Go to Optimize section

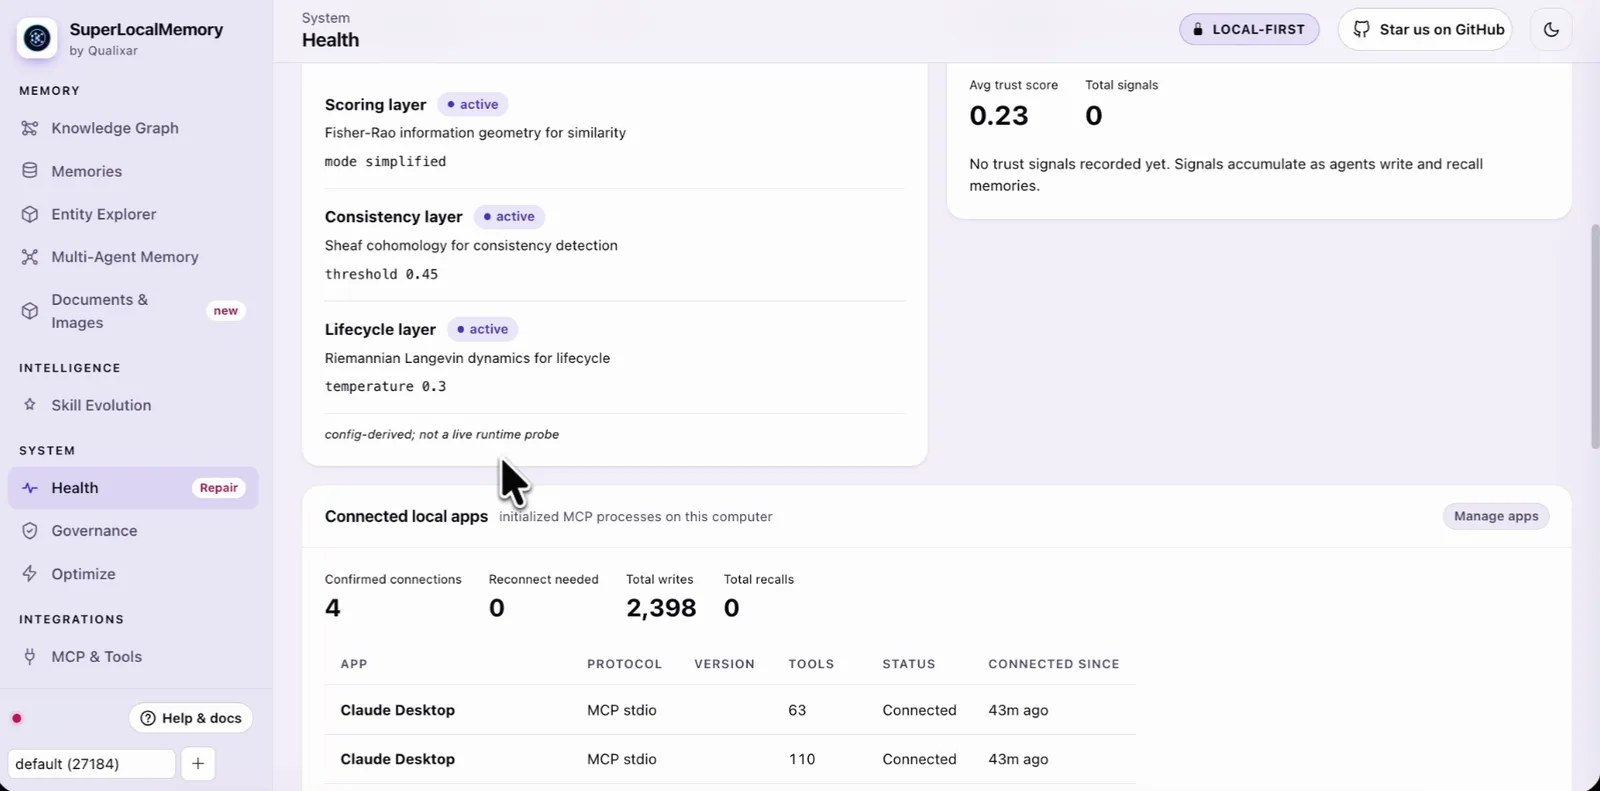133,574
